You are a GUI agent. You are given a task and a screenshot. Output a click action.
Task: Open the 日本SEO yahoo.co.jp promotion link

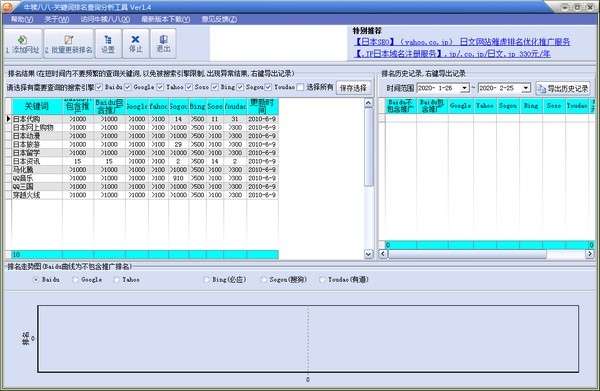(462, 42)
